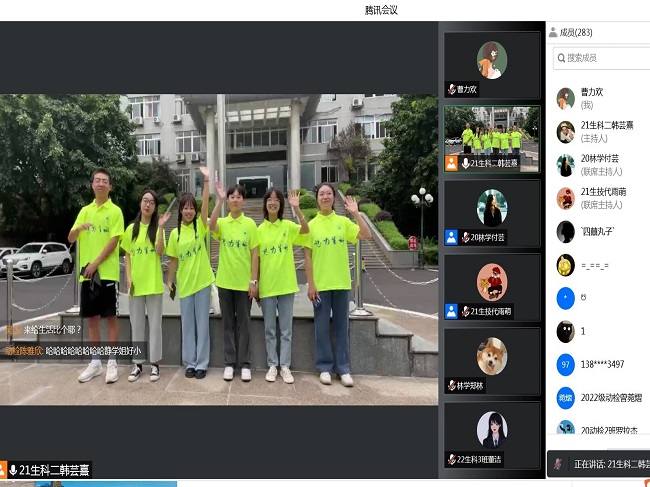Click the 正在讲话 speaking indicator bar
650x487 pixels.
(x=600, y=464)
